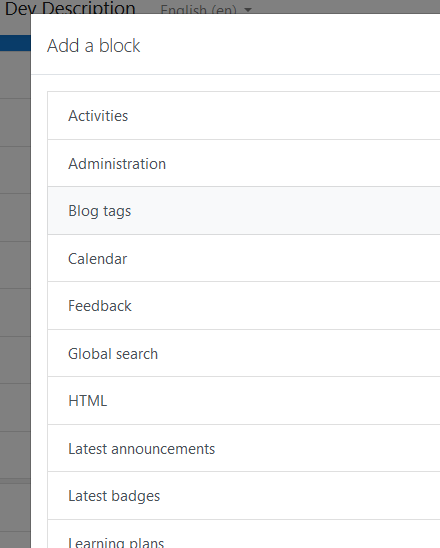The height and width of the screenshot is (548, 440).
Task: Dismiss dialog by clicking the dimmed backdrop
Action: tap(15, 507)
